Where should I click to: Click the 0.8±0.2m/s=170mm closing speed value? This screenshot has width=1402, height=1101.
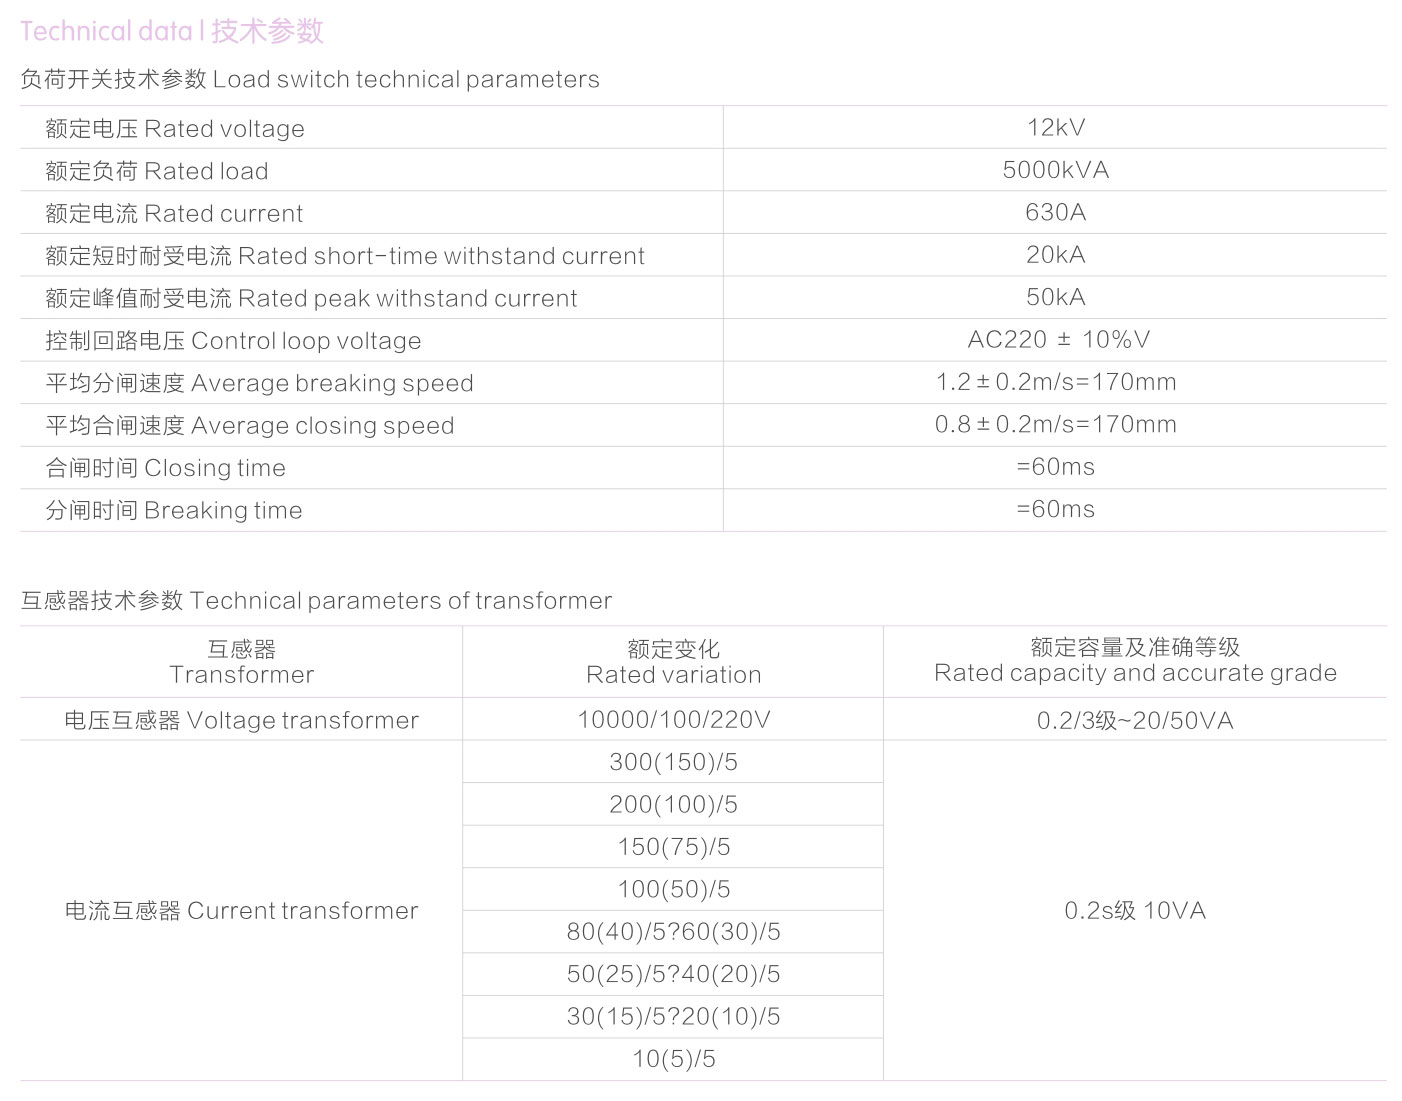tap(1055, 425)
